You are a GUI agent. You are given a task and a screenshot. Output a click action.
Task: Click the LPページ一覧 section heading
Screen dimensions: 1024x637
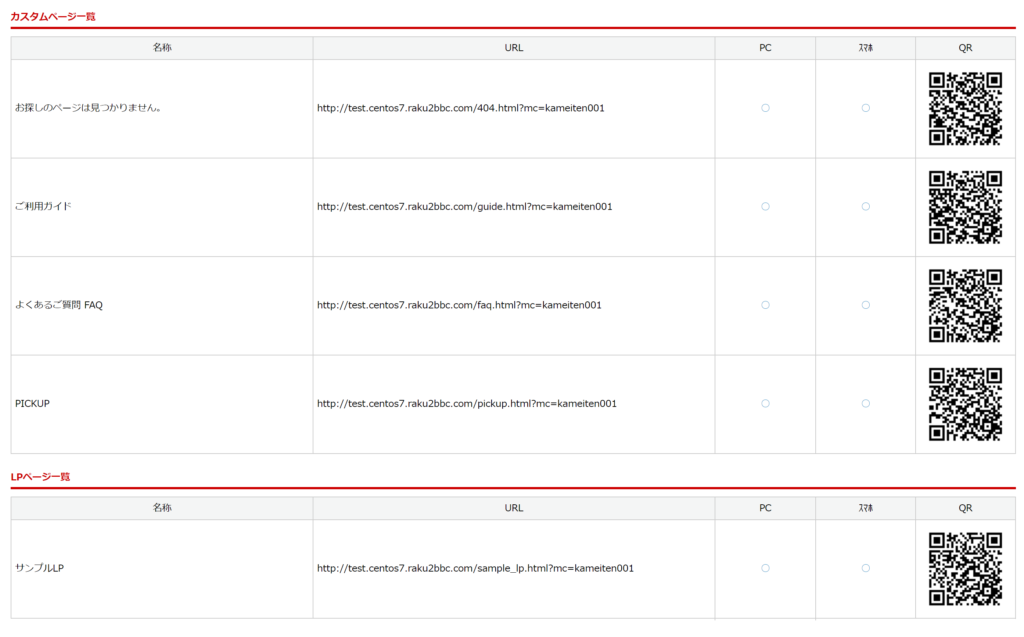40,477
